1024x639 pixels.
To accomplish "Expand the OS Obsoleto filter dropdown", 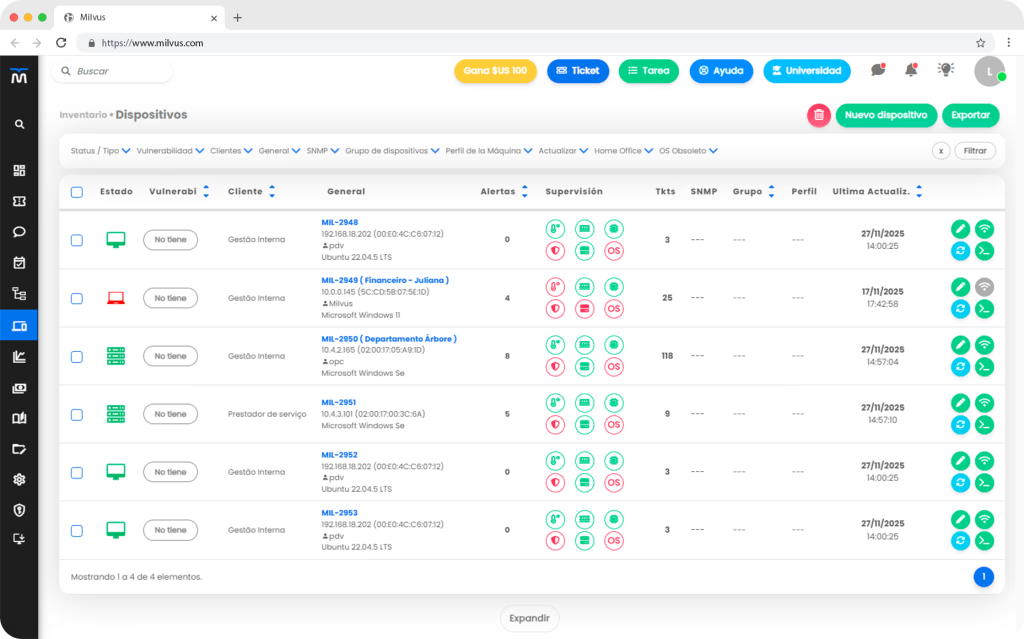I will [x=688, y=151].
